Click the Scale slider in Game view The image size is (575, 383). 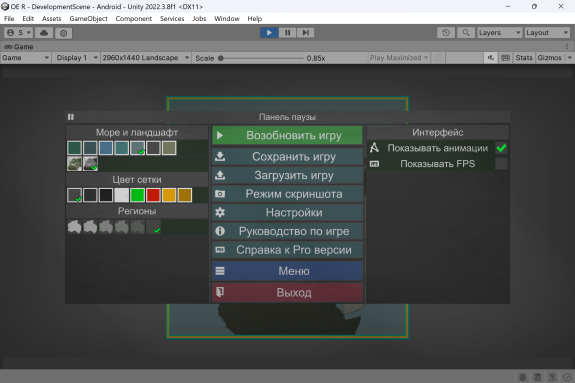tap(262, 58)
